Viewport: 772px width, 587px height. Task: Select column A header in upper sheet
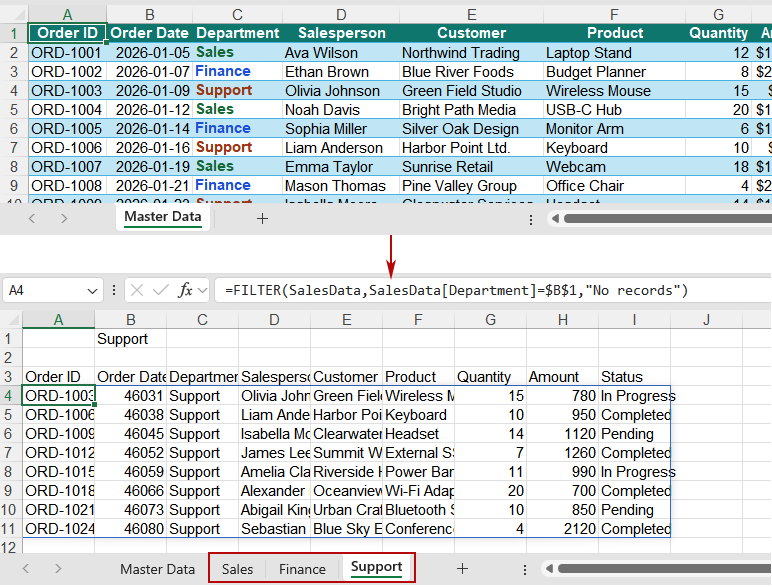(x=67, y=15)
